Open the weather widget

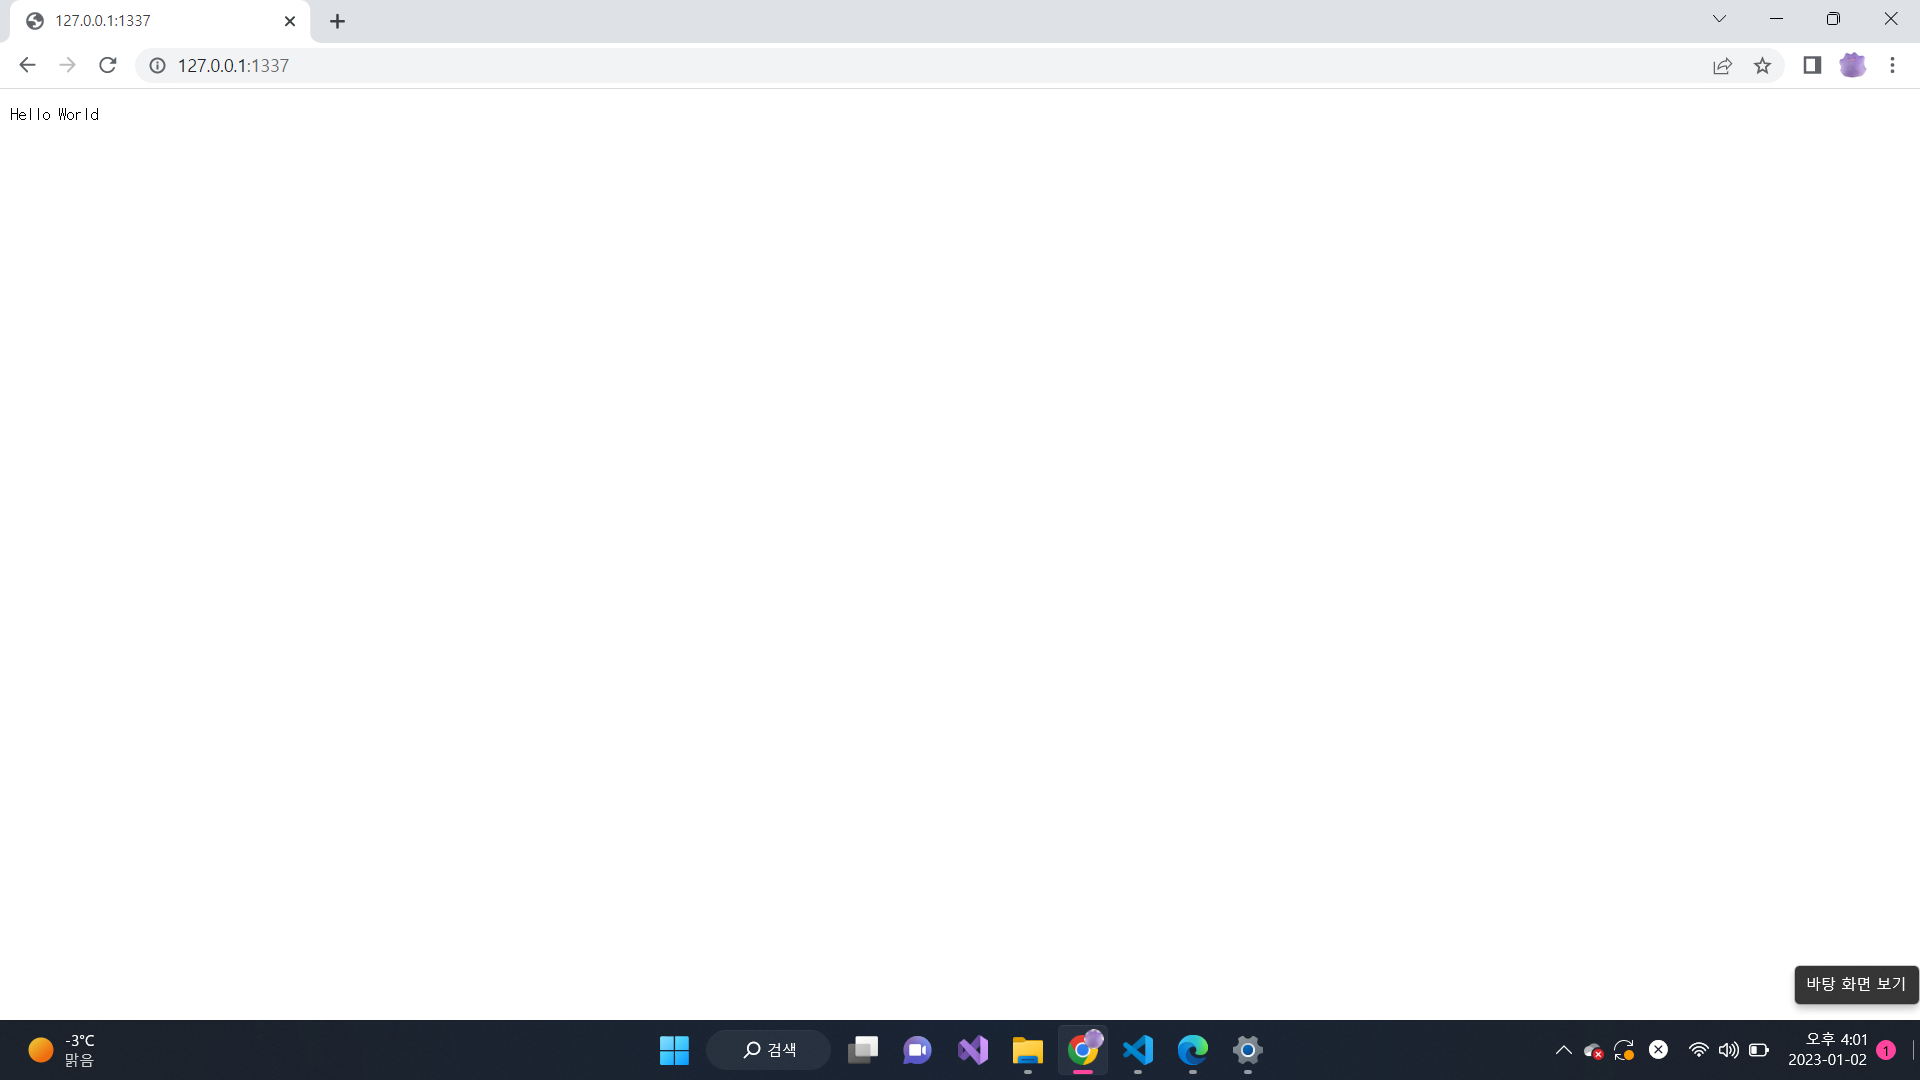pos(62,1050)
